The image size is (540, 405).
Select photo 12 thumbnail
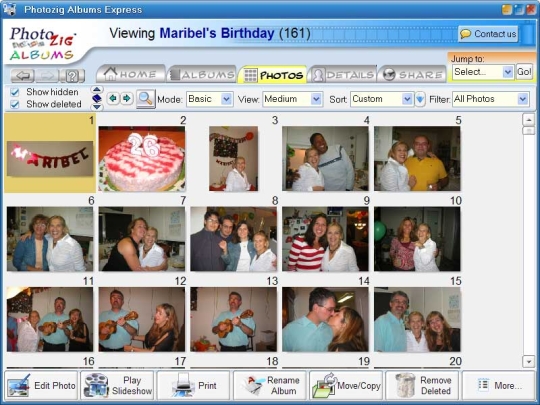[x=142, y=320]
